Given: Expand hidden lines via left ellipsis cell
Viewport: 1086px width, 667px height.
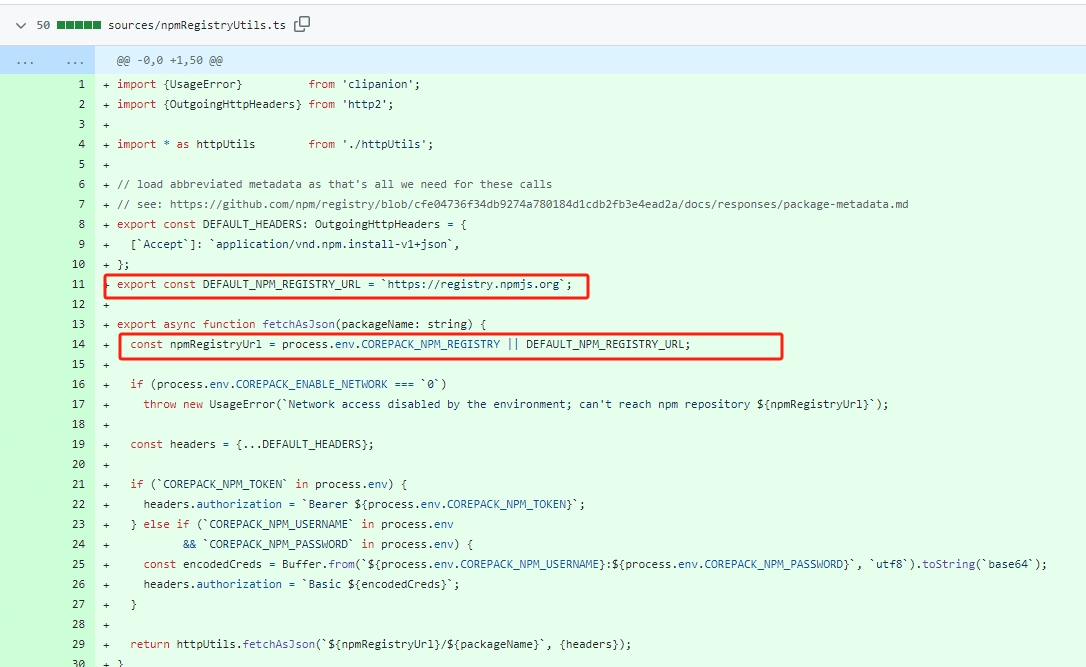Looking at the screenshot, I should [x=24, y=60].
